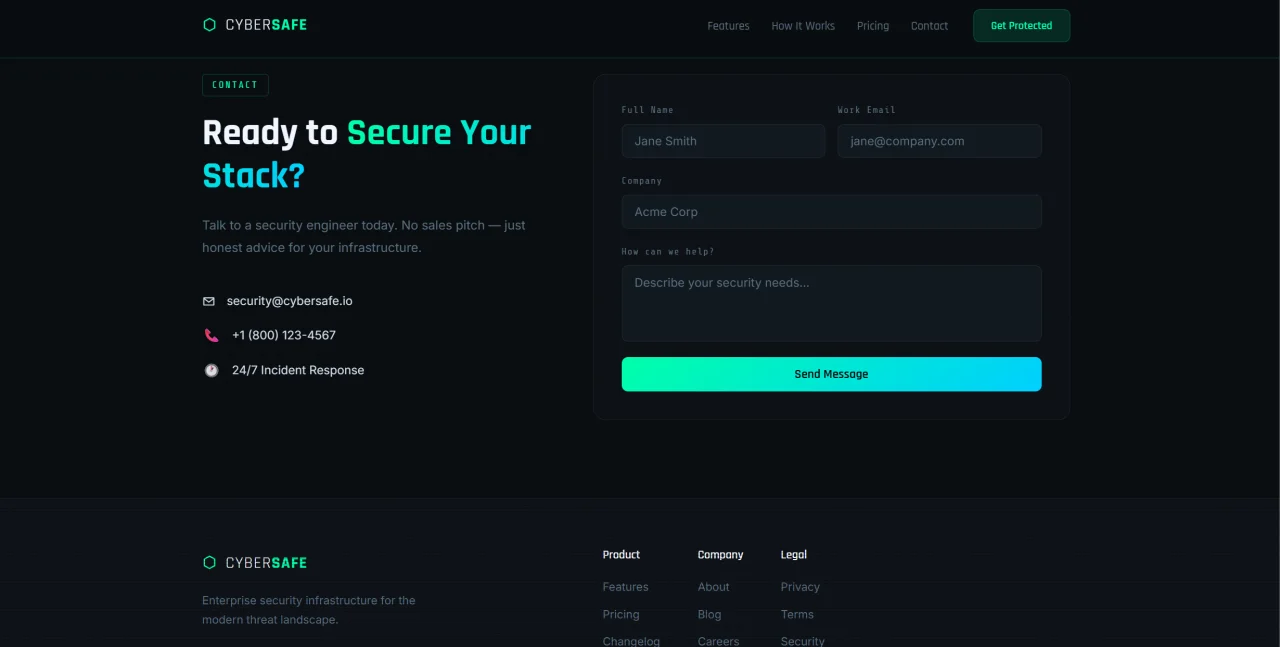Viewport: 1280px width, 647px height.
Task: Click the CYBERSAFE wordmark in header
Action: tap(266, 25)
